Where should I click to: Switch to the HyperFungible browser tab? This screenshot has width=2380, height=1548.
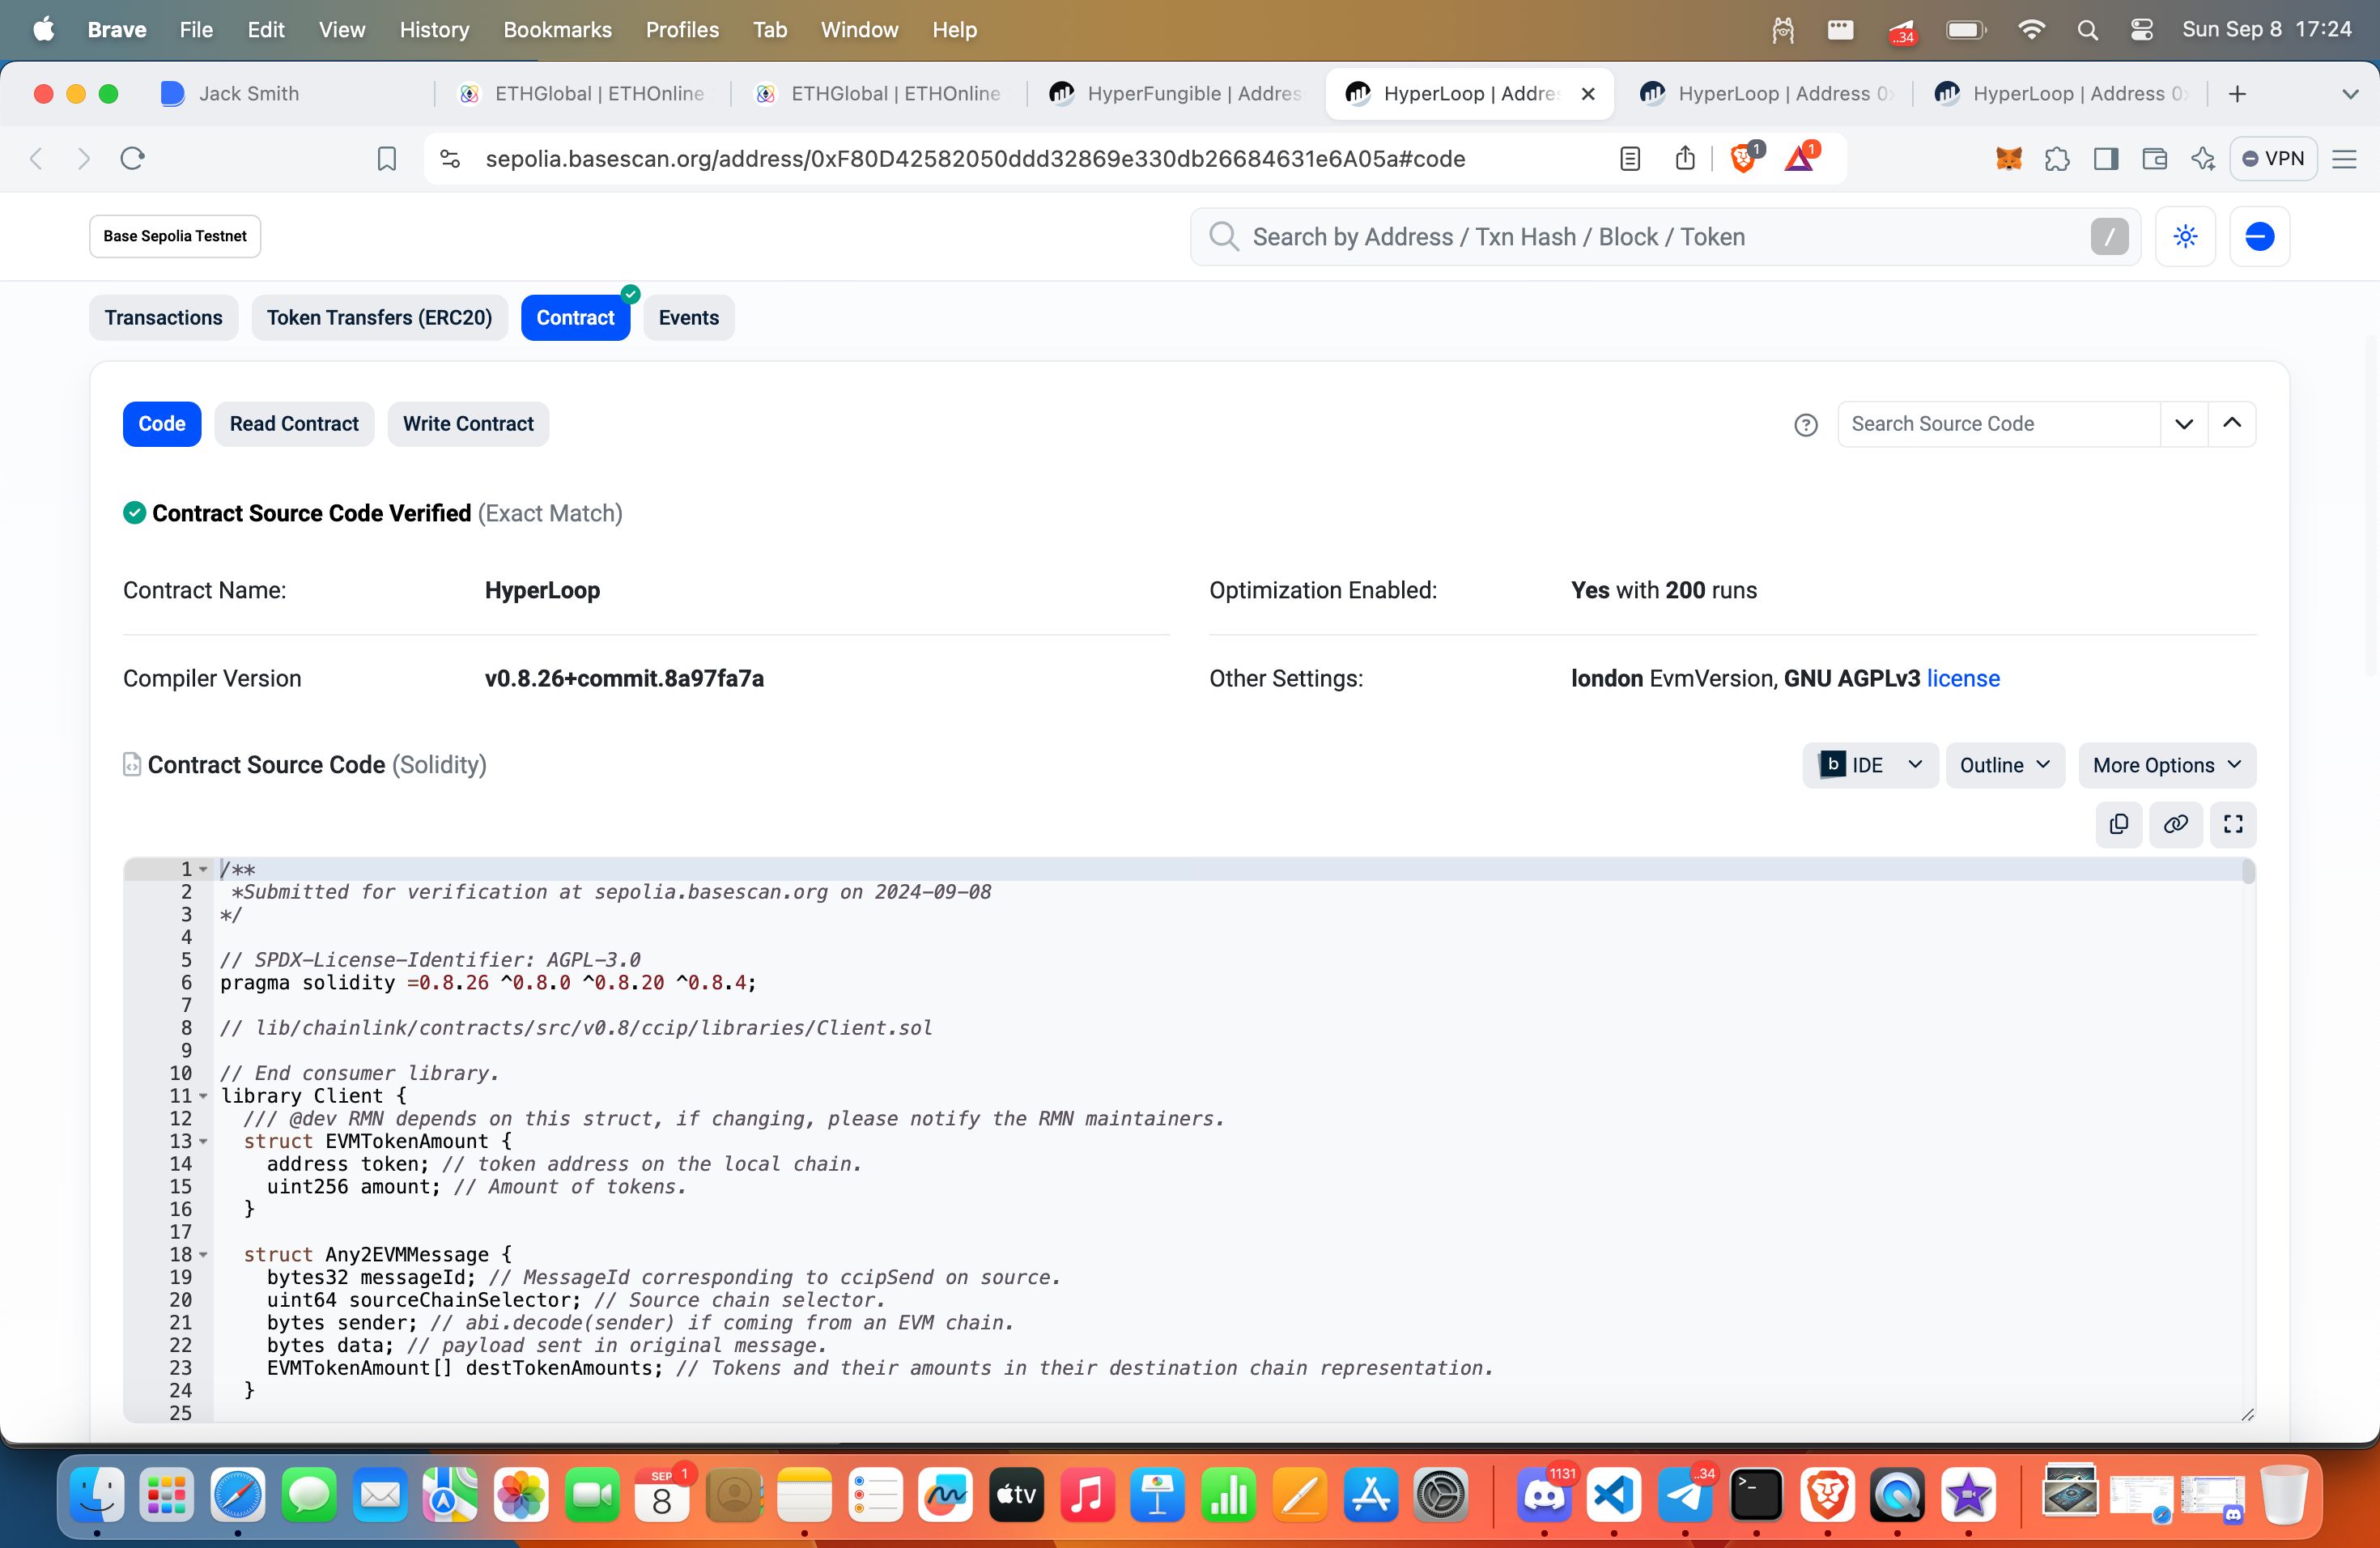coord(1176,94)
